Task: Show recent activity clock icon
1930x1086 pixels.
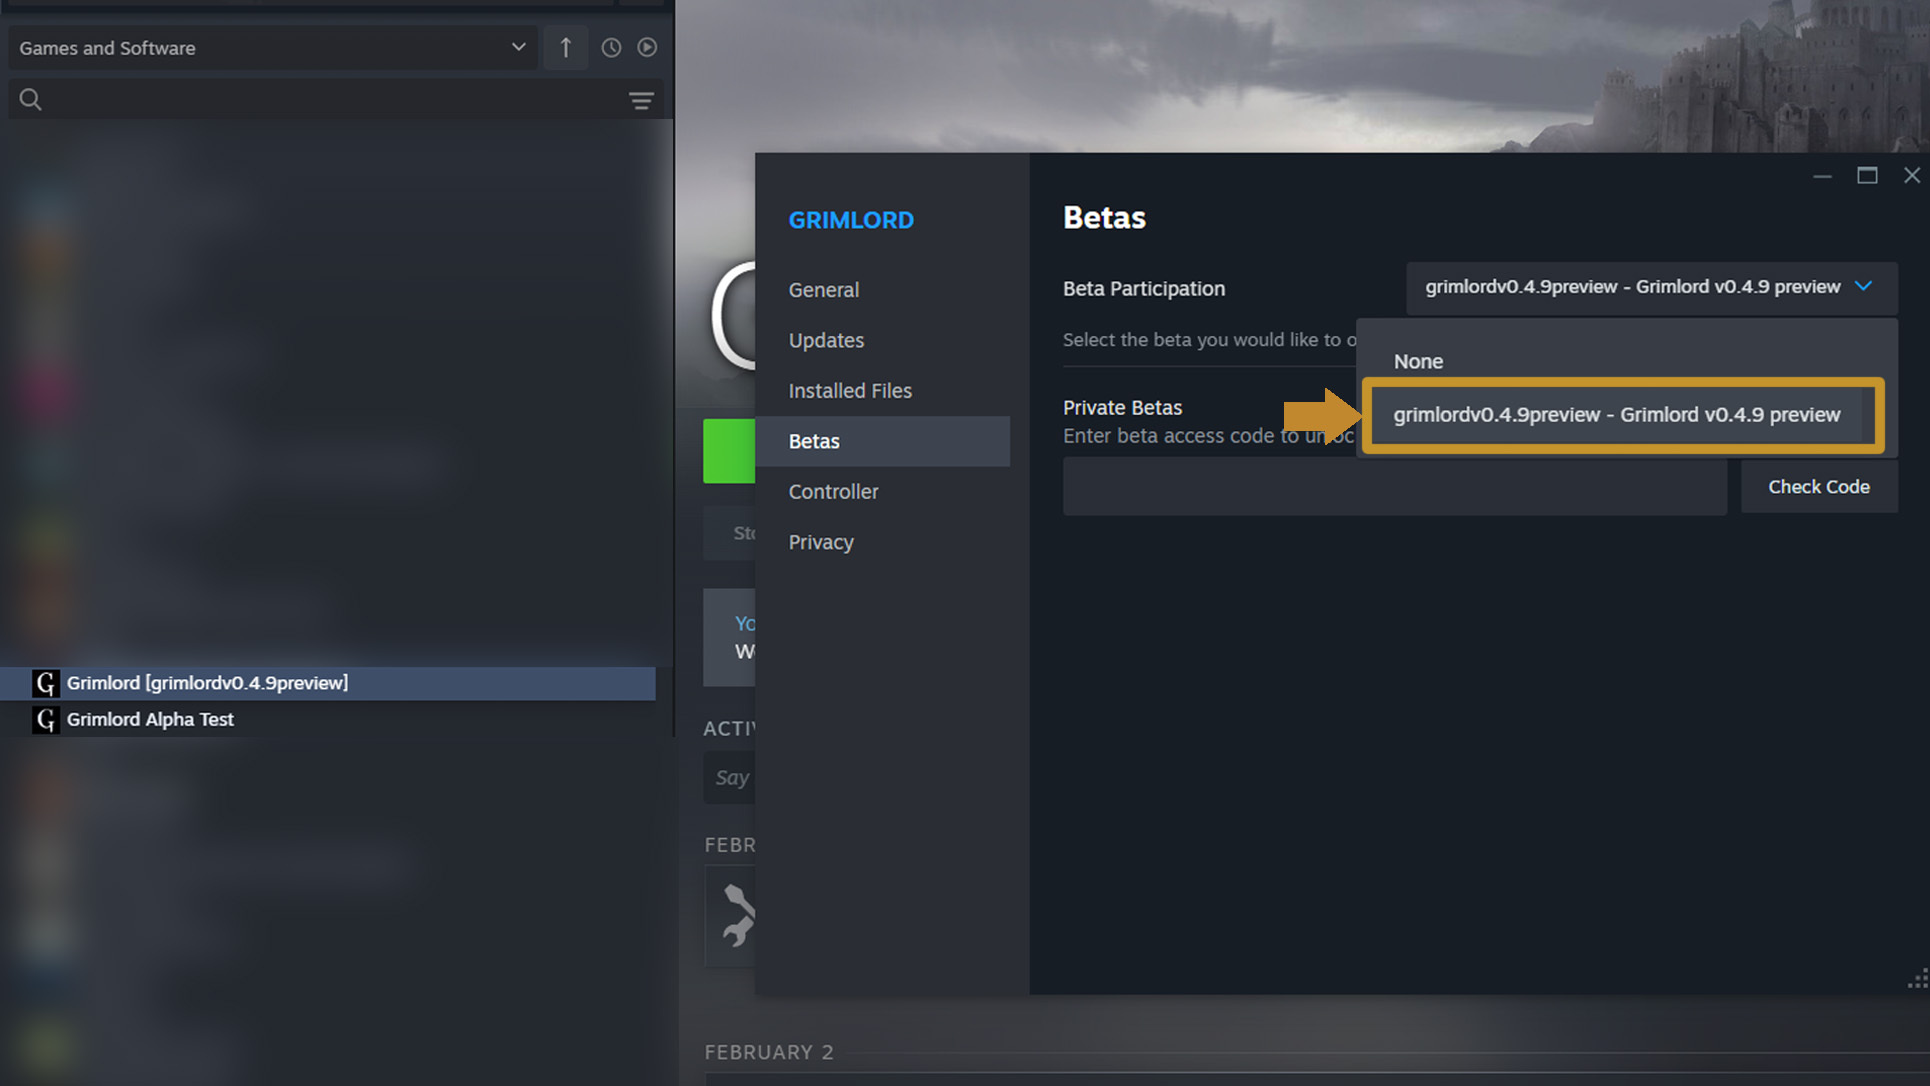Action: tap(611, 48)
